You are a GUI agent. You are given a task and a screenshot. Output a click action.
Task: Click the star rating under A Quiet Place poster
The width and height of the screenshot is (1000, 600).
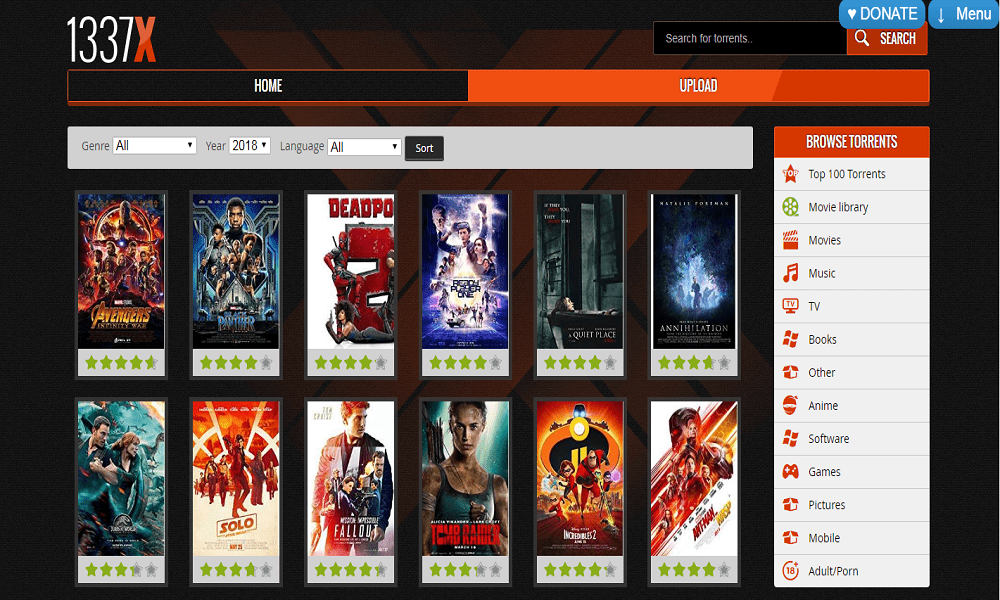580,363
